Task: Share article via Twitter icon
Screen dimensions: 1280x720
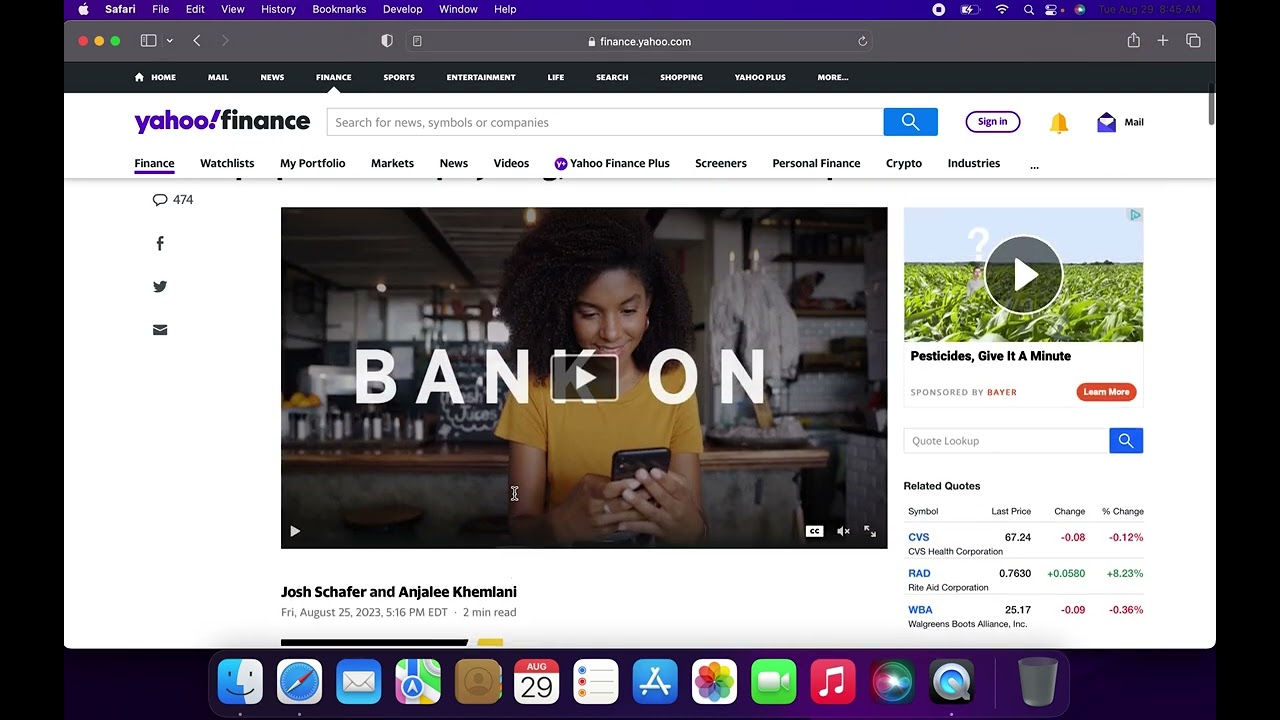Action: tap(160, 287)
